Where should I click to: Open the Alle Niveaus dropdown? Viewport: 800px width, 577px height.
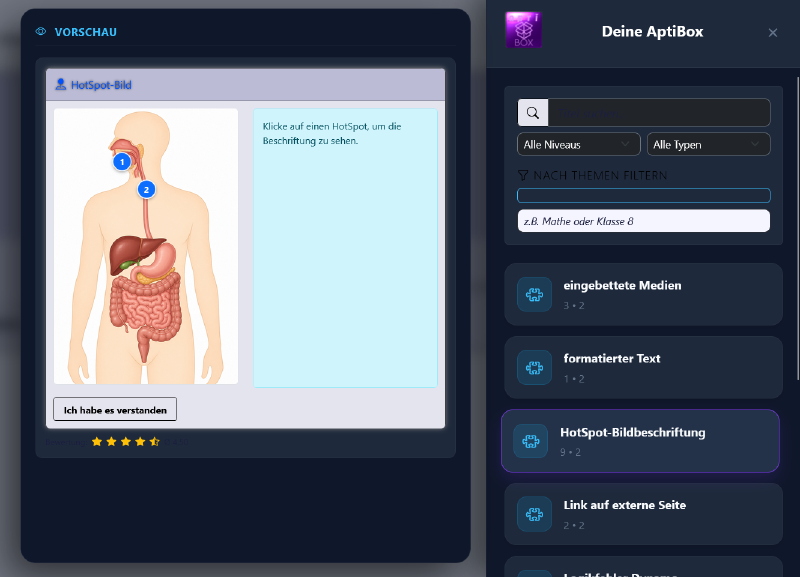click(579, 144)
